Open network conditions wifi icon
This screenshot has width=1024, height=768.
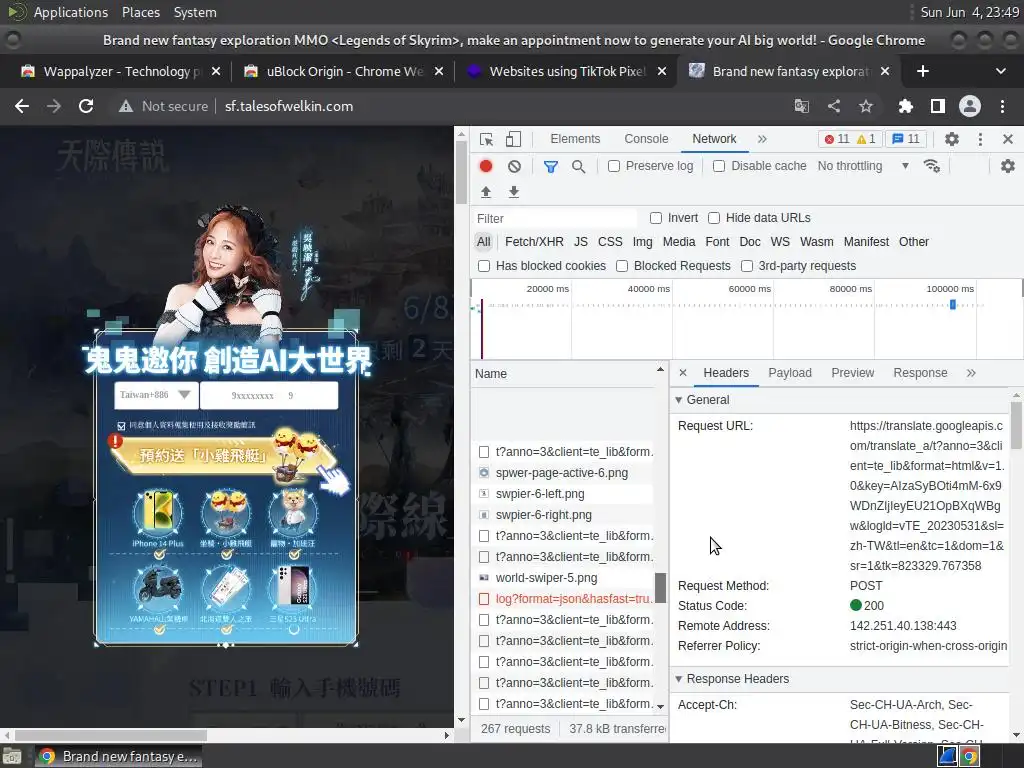[932, 166]
